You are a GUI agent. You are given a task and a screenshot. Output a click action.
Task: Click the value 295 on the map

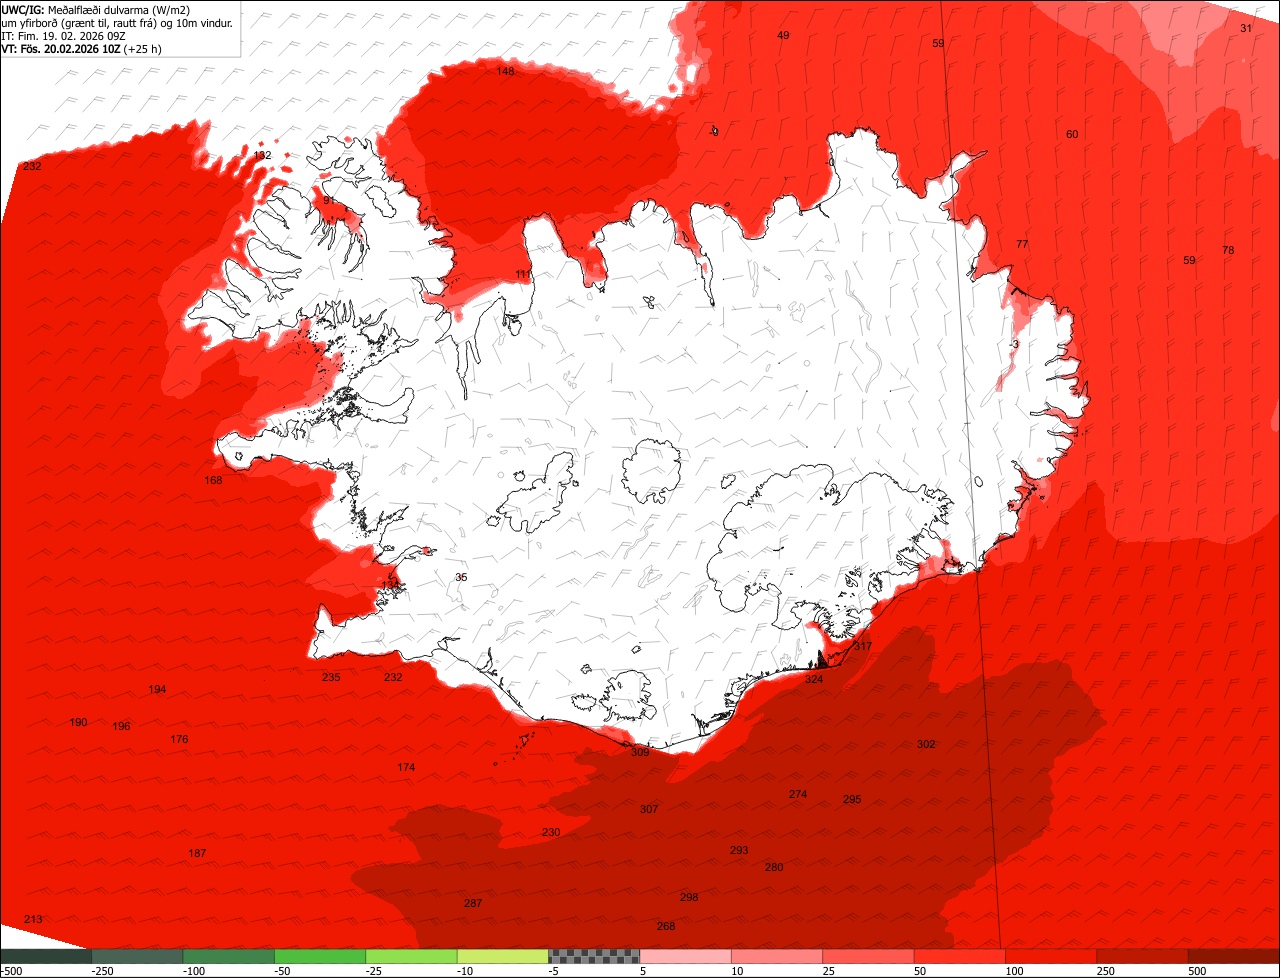point(852,799)
